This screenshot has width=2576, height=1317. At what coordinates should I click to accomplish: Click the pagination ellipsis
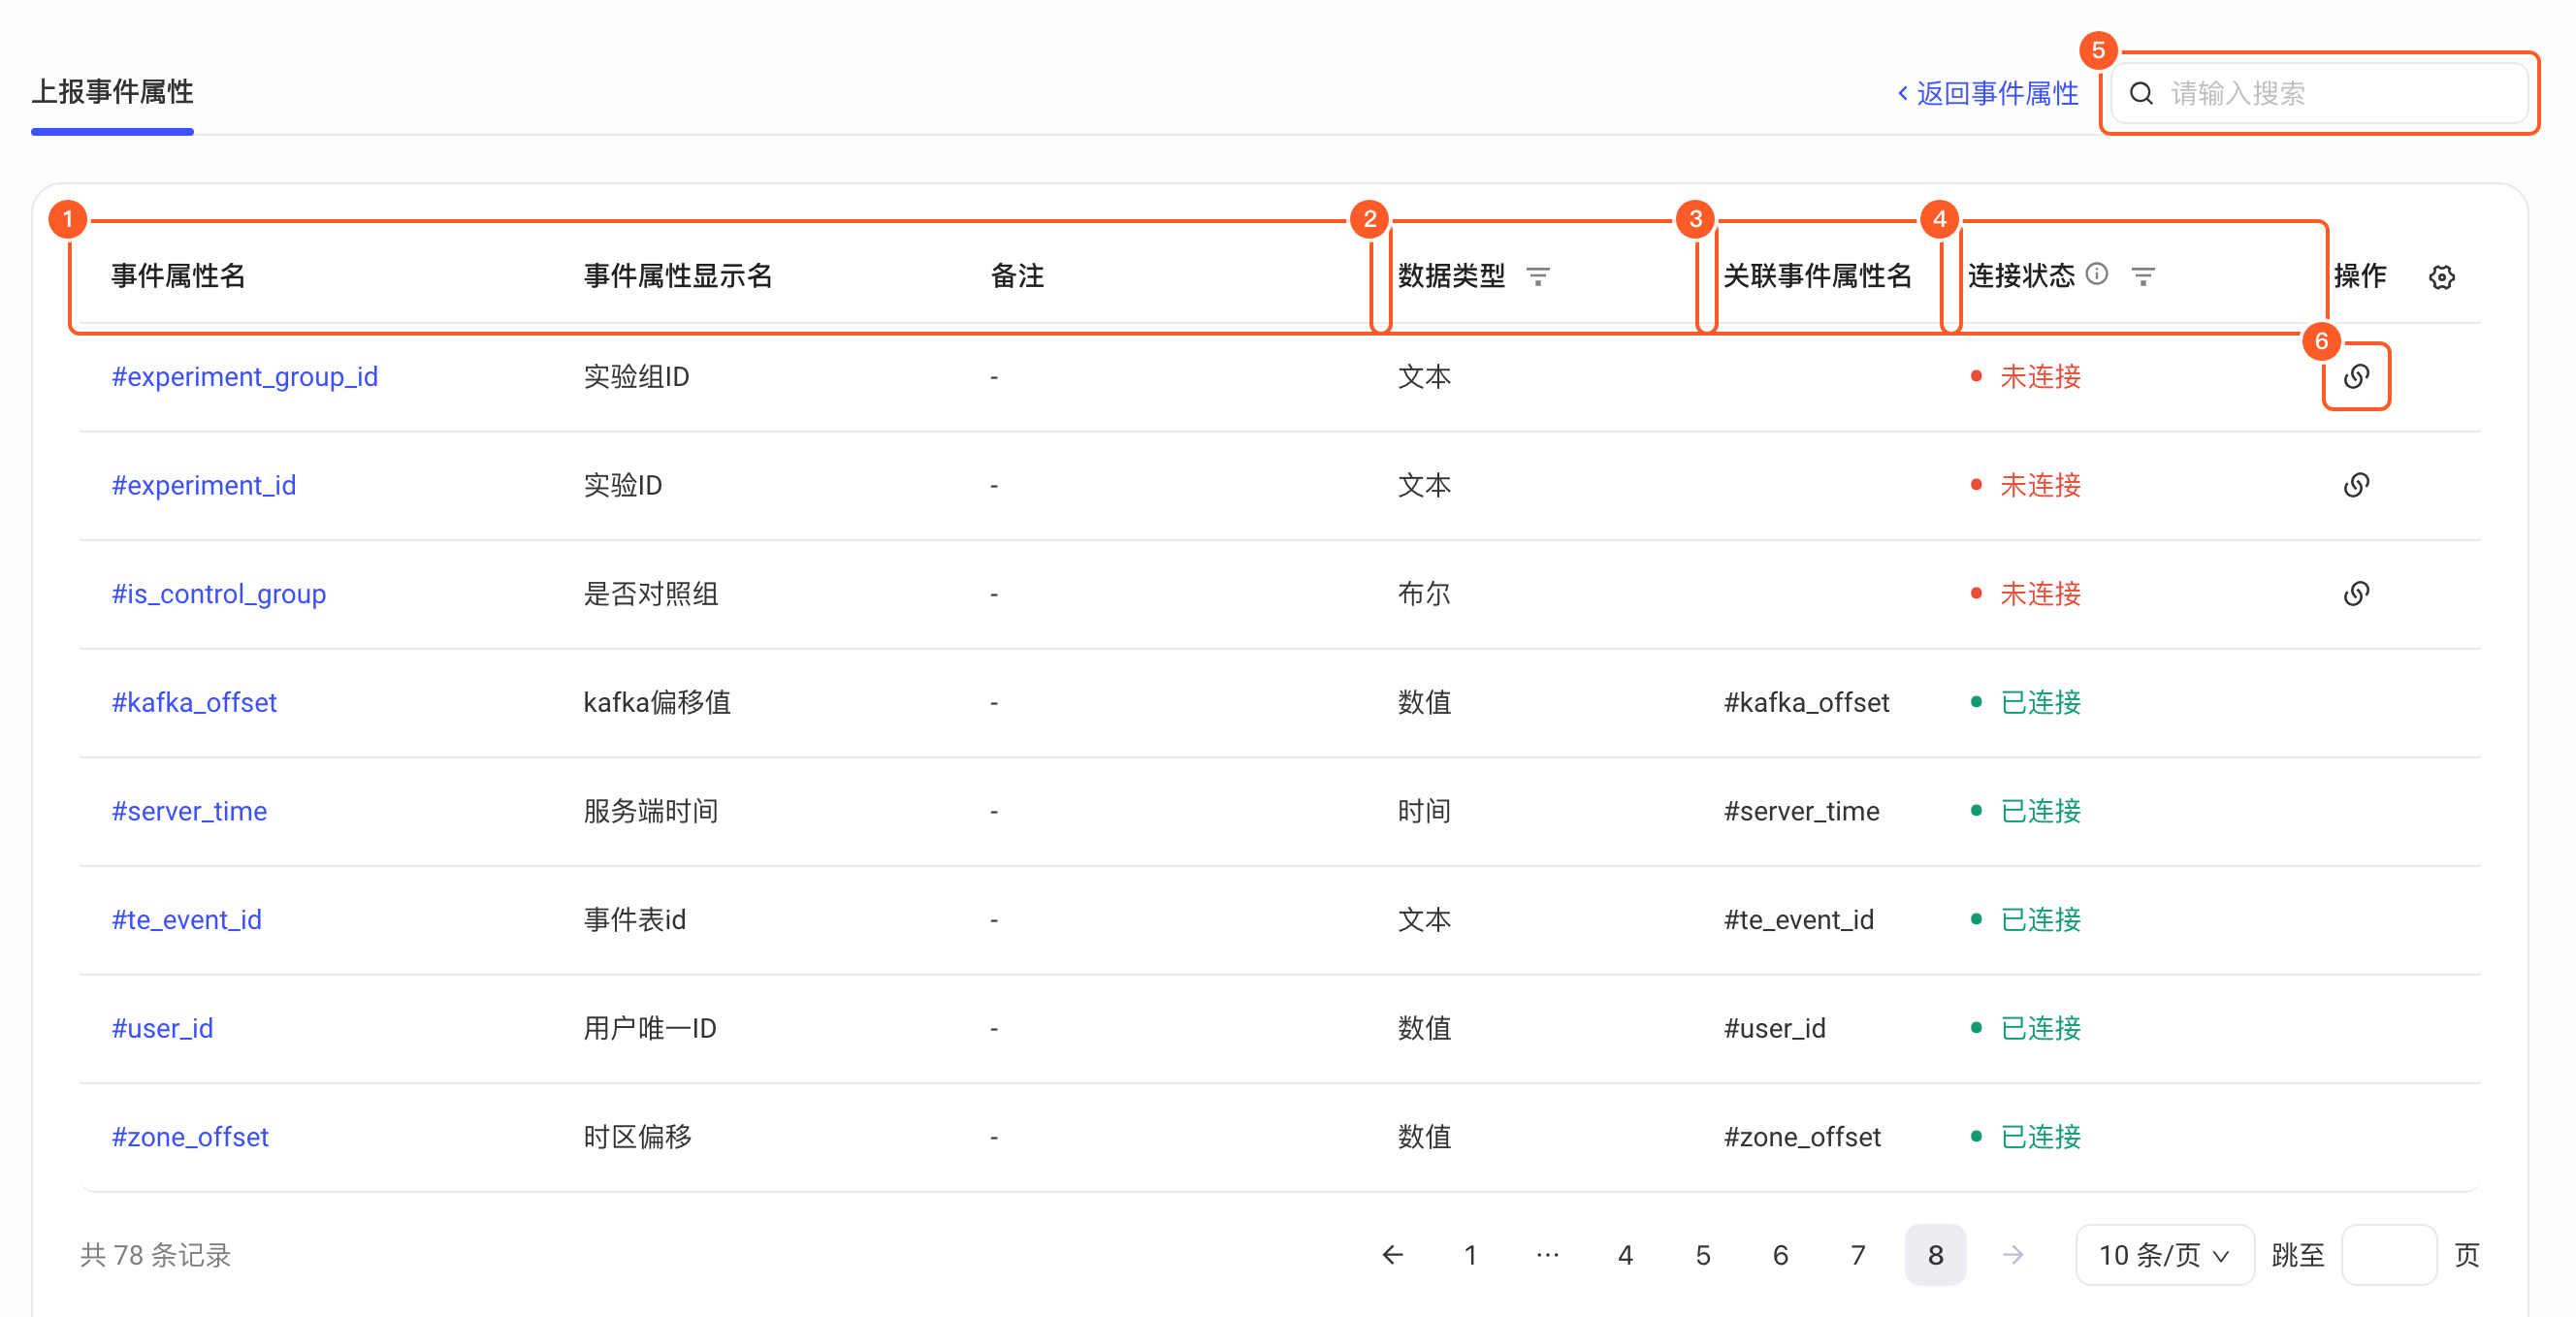[x=1547, y=1255]
